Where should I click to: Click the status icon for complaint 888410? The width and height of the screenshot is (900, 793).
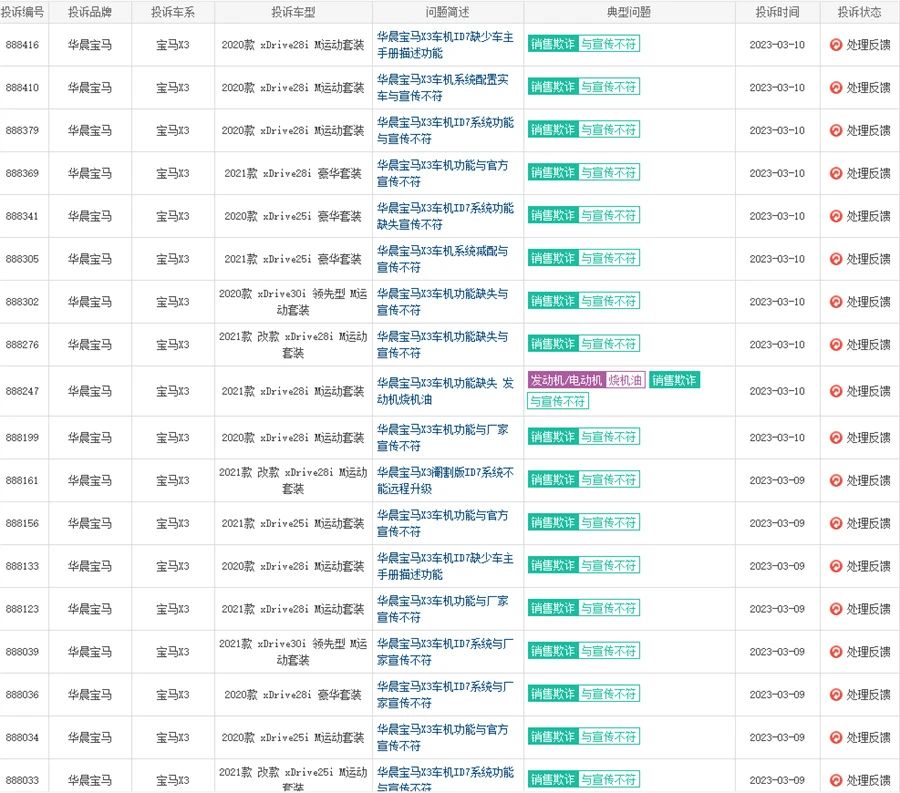coord(836,88)
